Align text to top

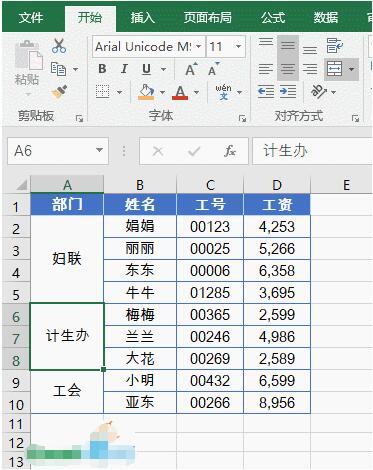pos(266,42)
